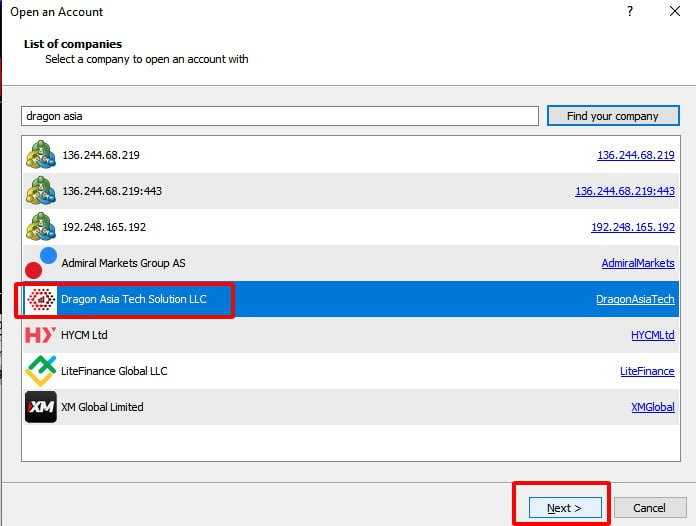Click the Admiral Markets red-blue dots logo
The image size is (696, 526).
click(41, 263)
